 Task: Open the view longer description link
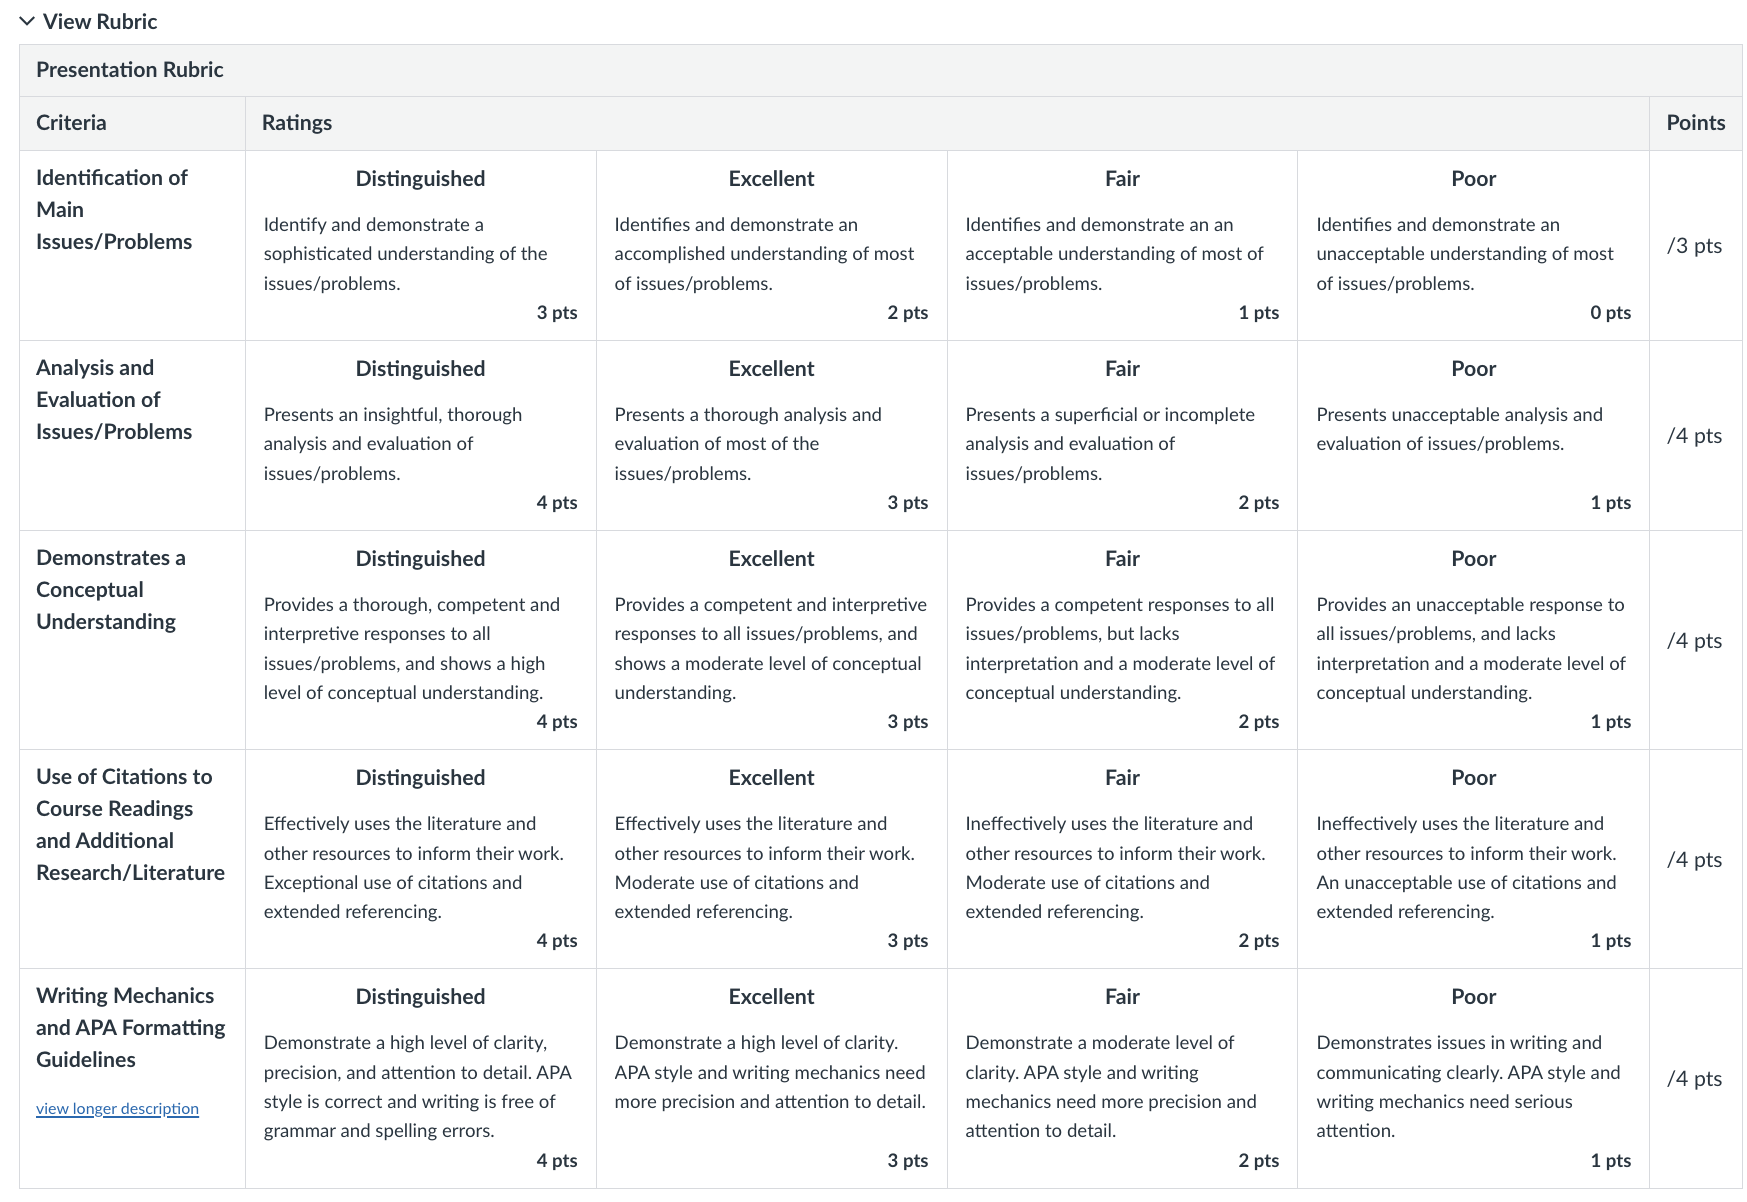tap(117, 1108)
